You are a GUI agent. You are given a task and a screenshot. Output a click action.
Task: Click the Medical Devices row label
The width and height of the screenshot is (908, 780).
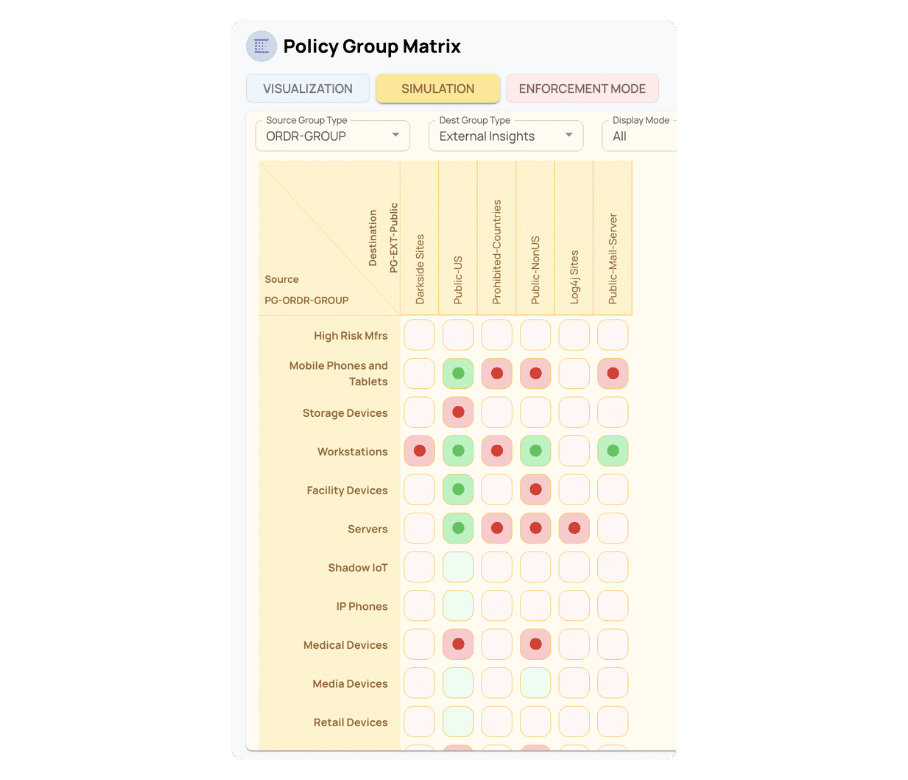pyautogui.click(x=345, y=645)
